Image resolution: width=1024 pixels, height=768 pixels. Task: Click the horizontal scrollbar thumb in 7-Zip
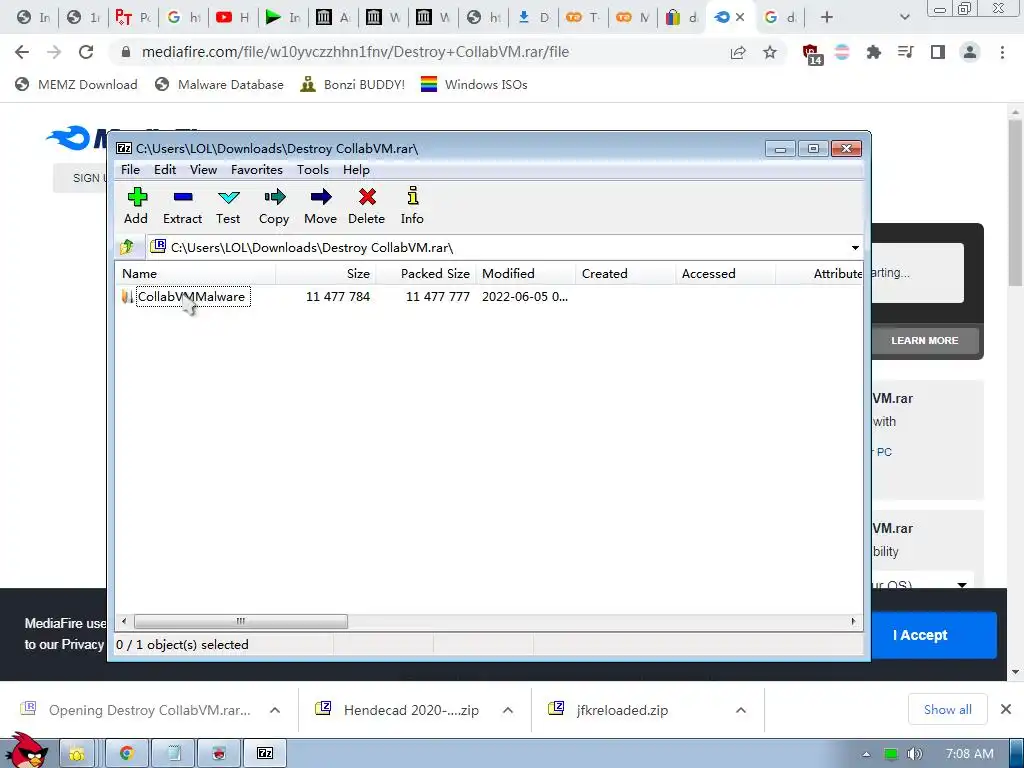pos(241,621)
